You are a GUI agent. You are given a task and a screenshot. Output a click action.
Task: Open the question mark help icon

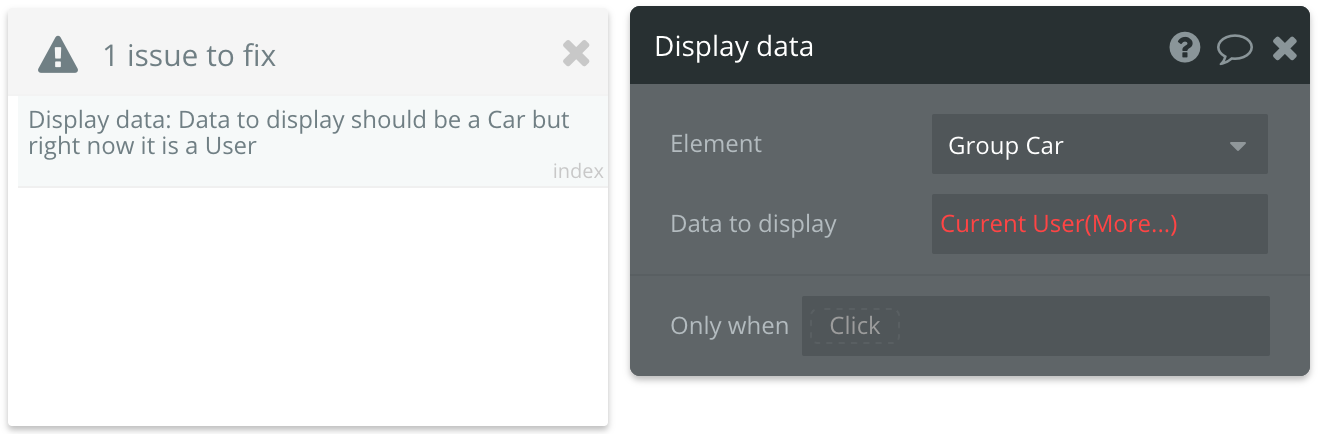pyautogui.click(x=1184, y=47)
